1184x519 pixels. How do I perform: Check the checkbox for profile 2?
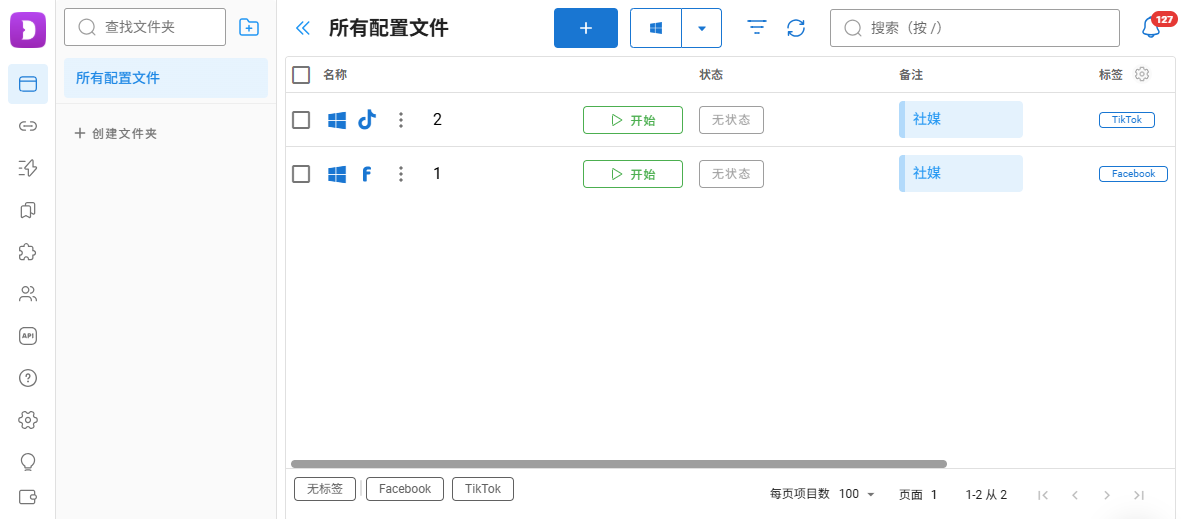tap(301, 119)
